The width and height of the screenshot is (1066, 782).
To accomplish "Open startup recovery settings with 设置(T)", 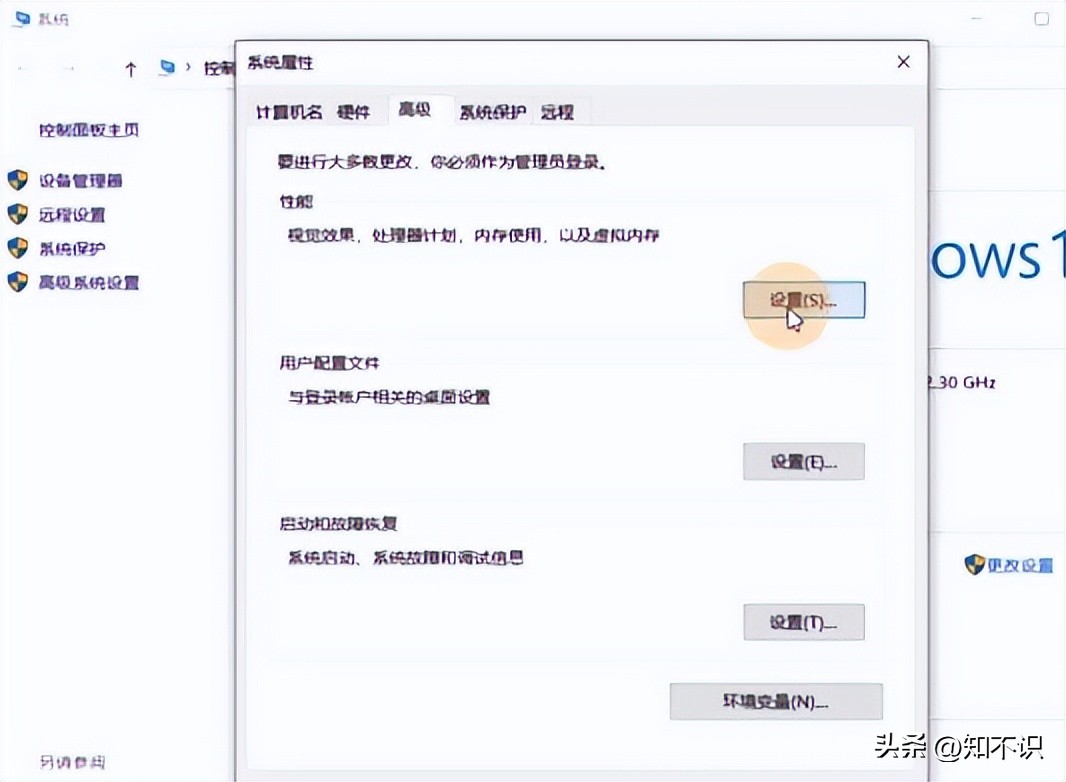I will (x=804, y=621).
